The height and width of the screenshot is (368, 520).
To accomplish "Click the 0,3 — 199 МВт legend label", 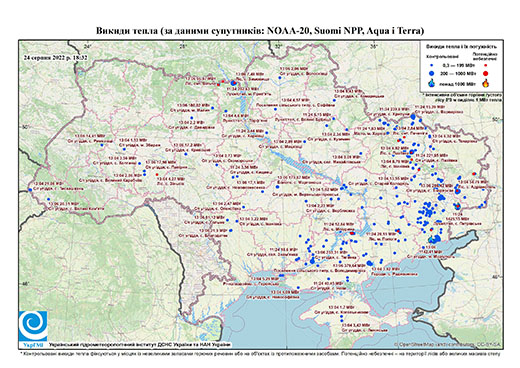I will tap(458, 65).
